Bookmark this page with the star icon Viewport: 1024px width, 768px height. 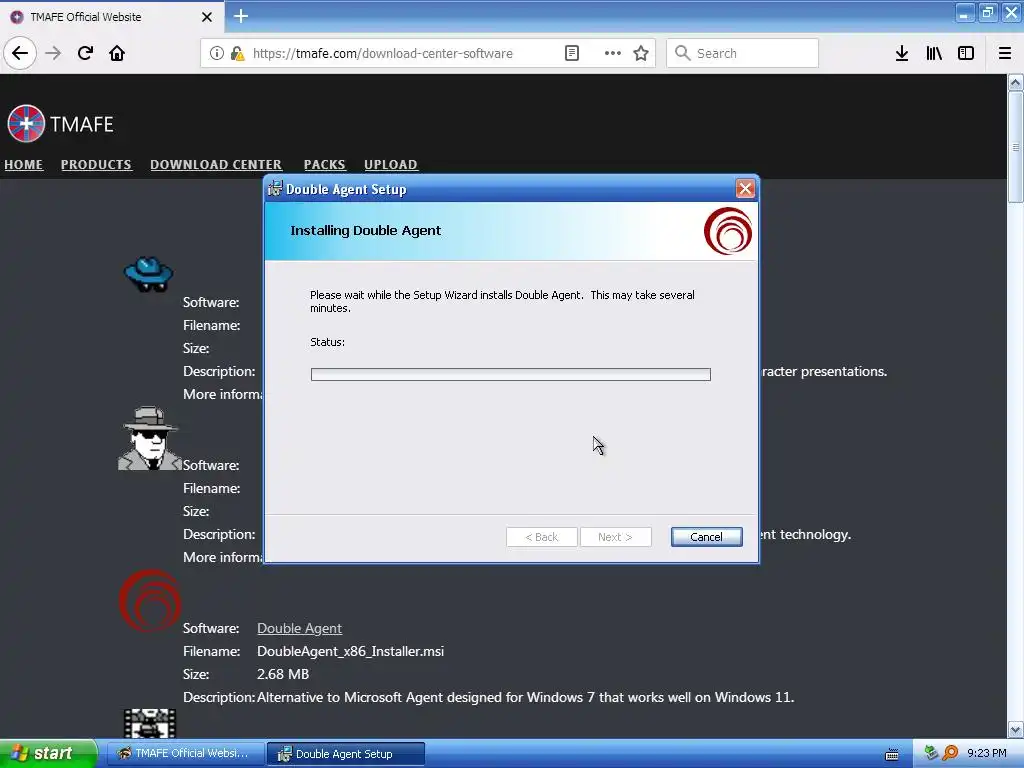[x=641, y=53]
